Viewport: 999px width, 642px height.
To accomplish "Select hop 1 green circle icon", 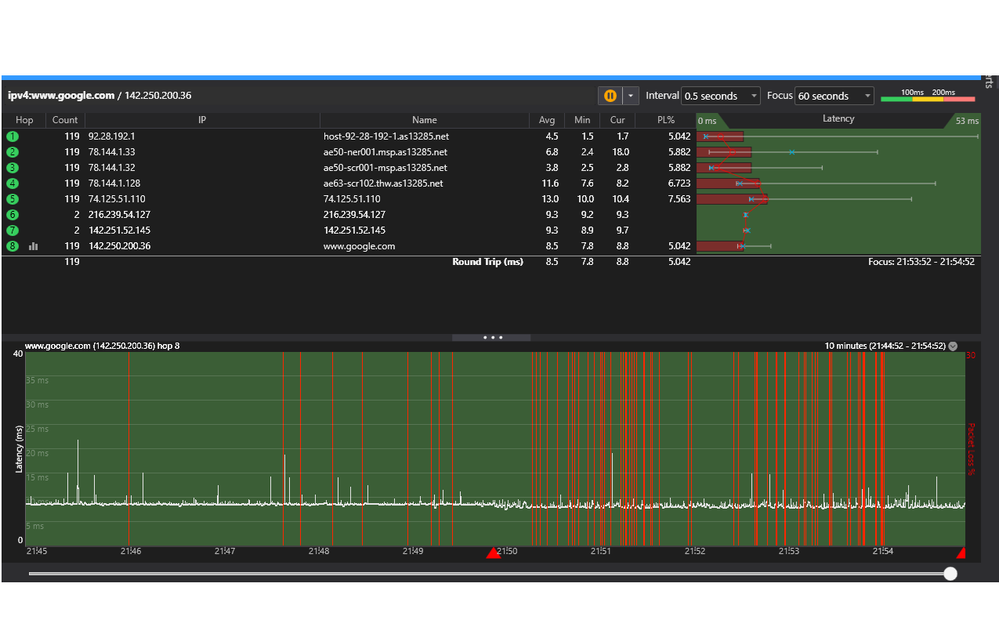I will (13, 136).
